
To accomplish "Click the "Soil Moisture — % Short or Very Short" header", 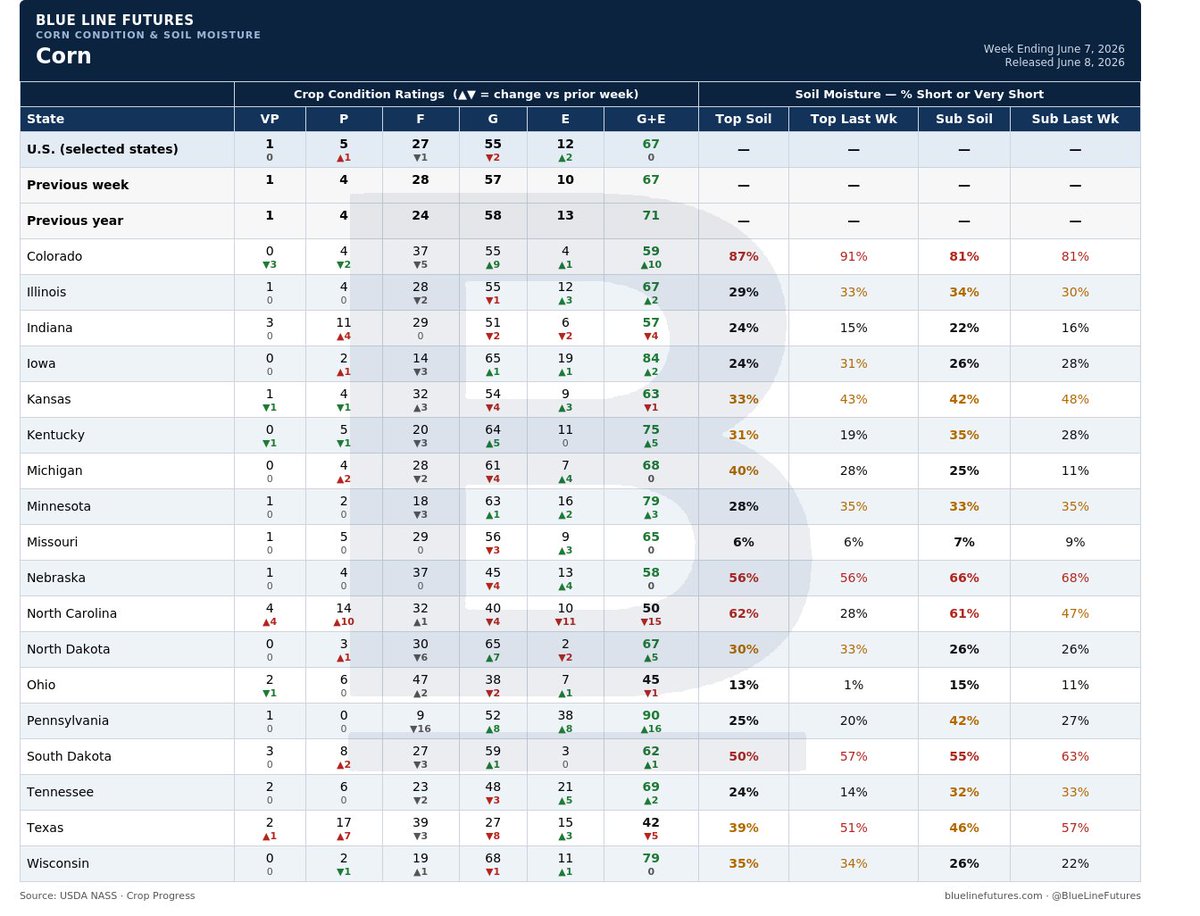I will tap(919, 94).
